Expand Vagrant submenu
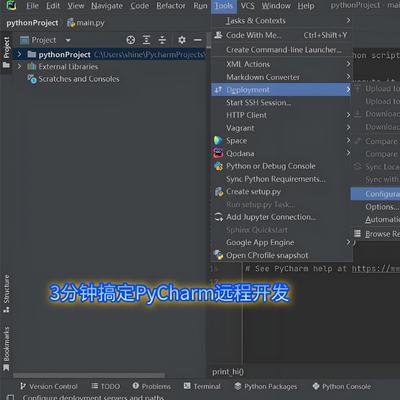 click(x=348, y=127)
